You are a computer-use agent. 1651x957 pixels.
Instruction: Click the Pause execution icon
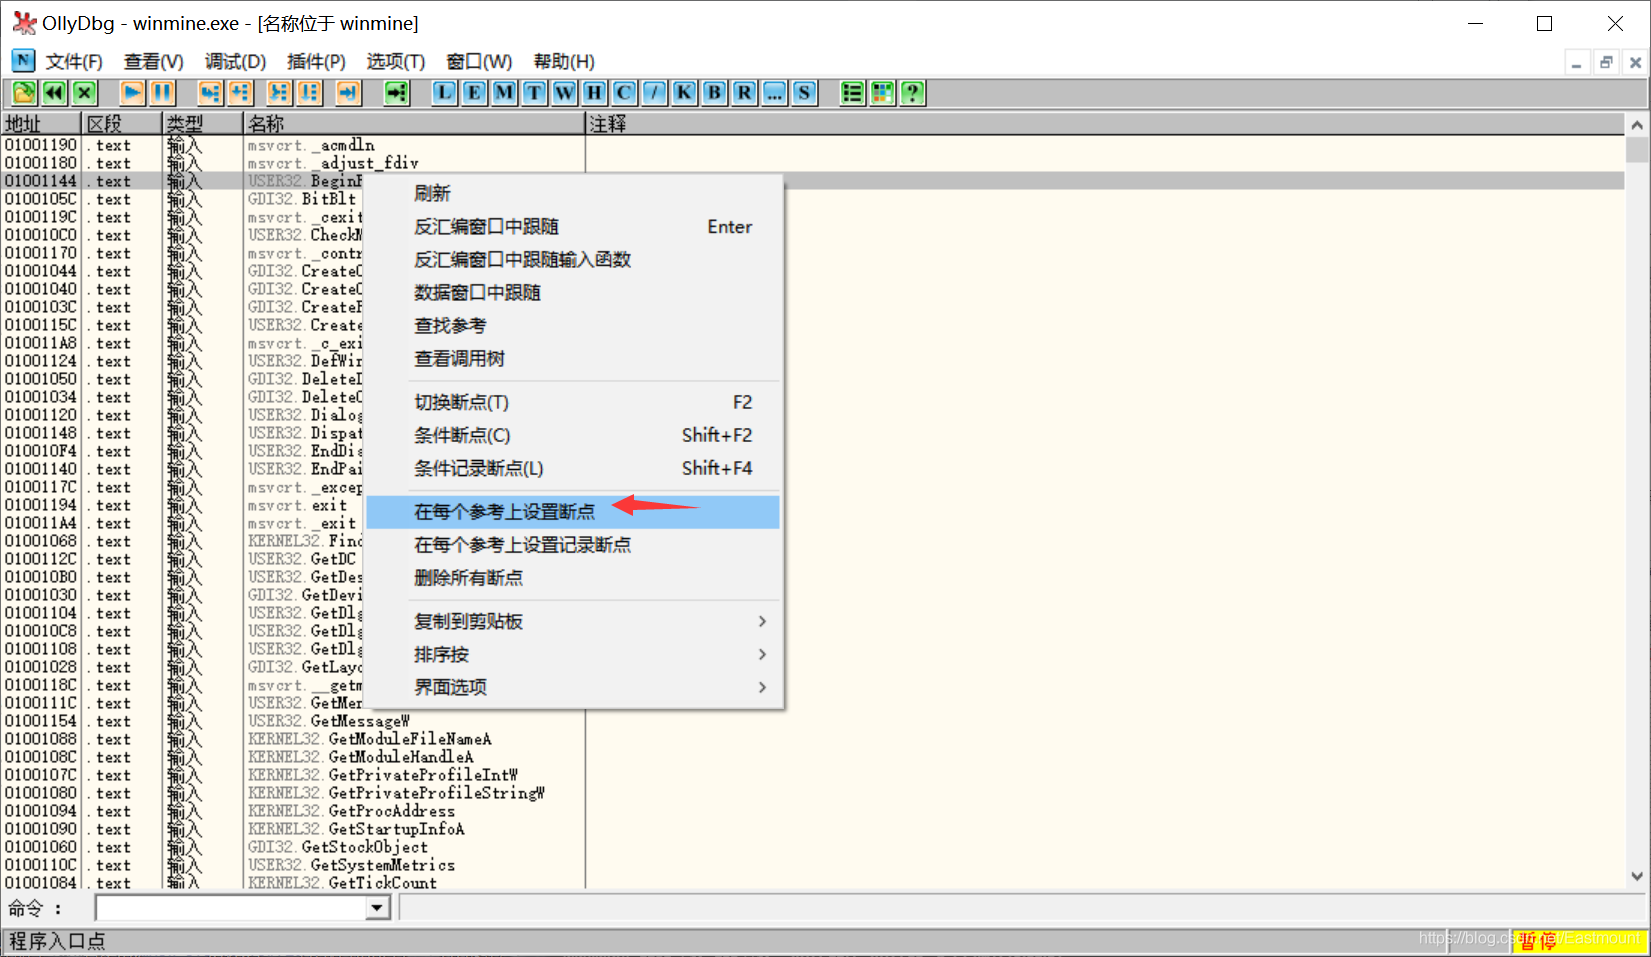162,93
